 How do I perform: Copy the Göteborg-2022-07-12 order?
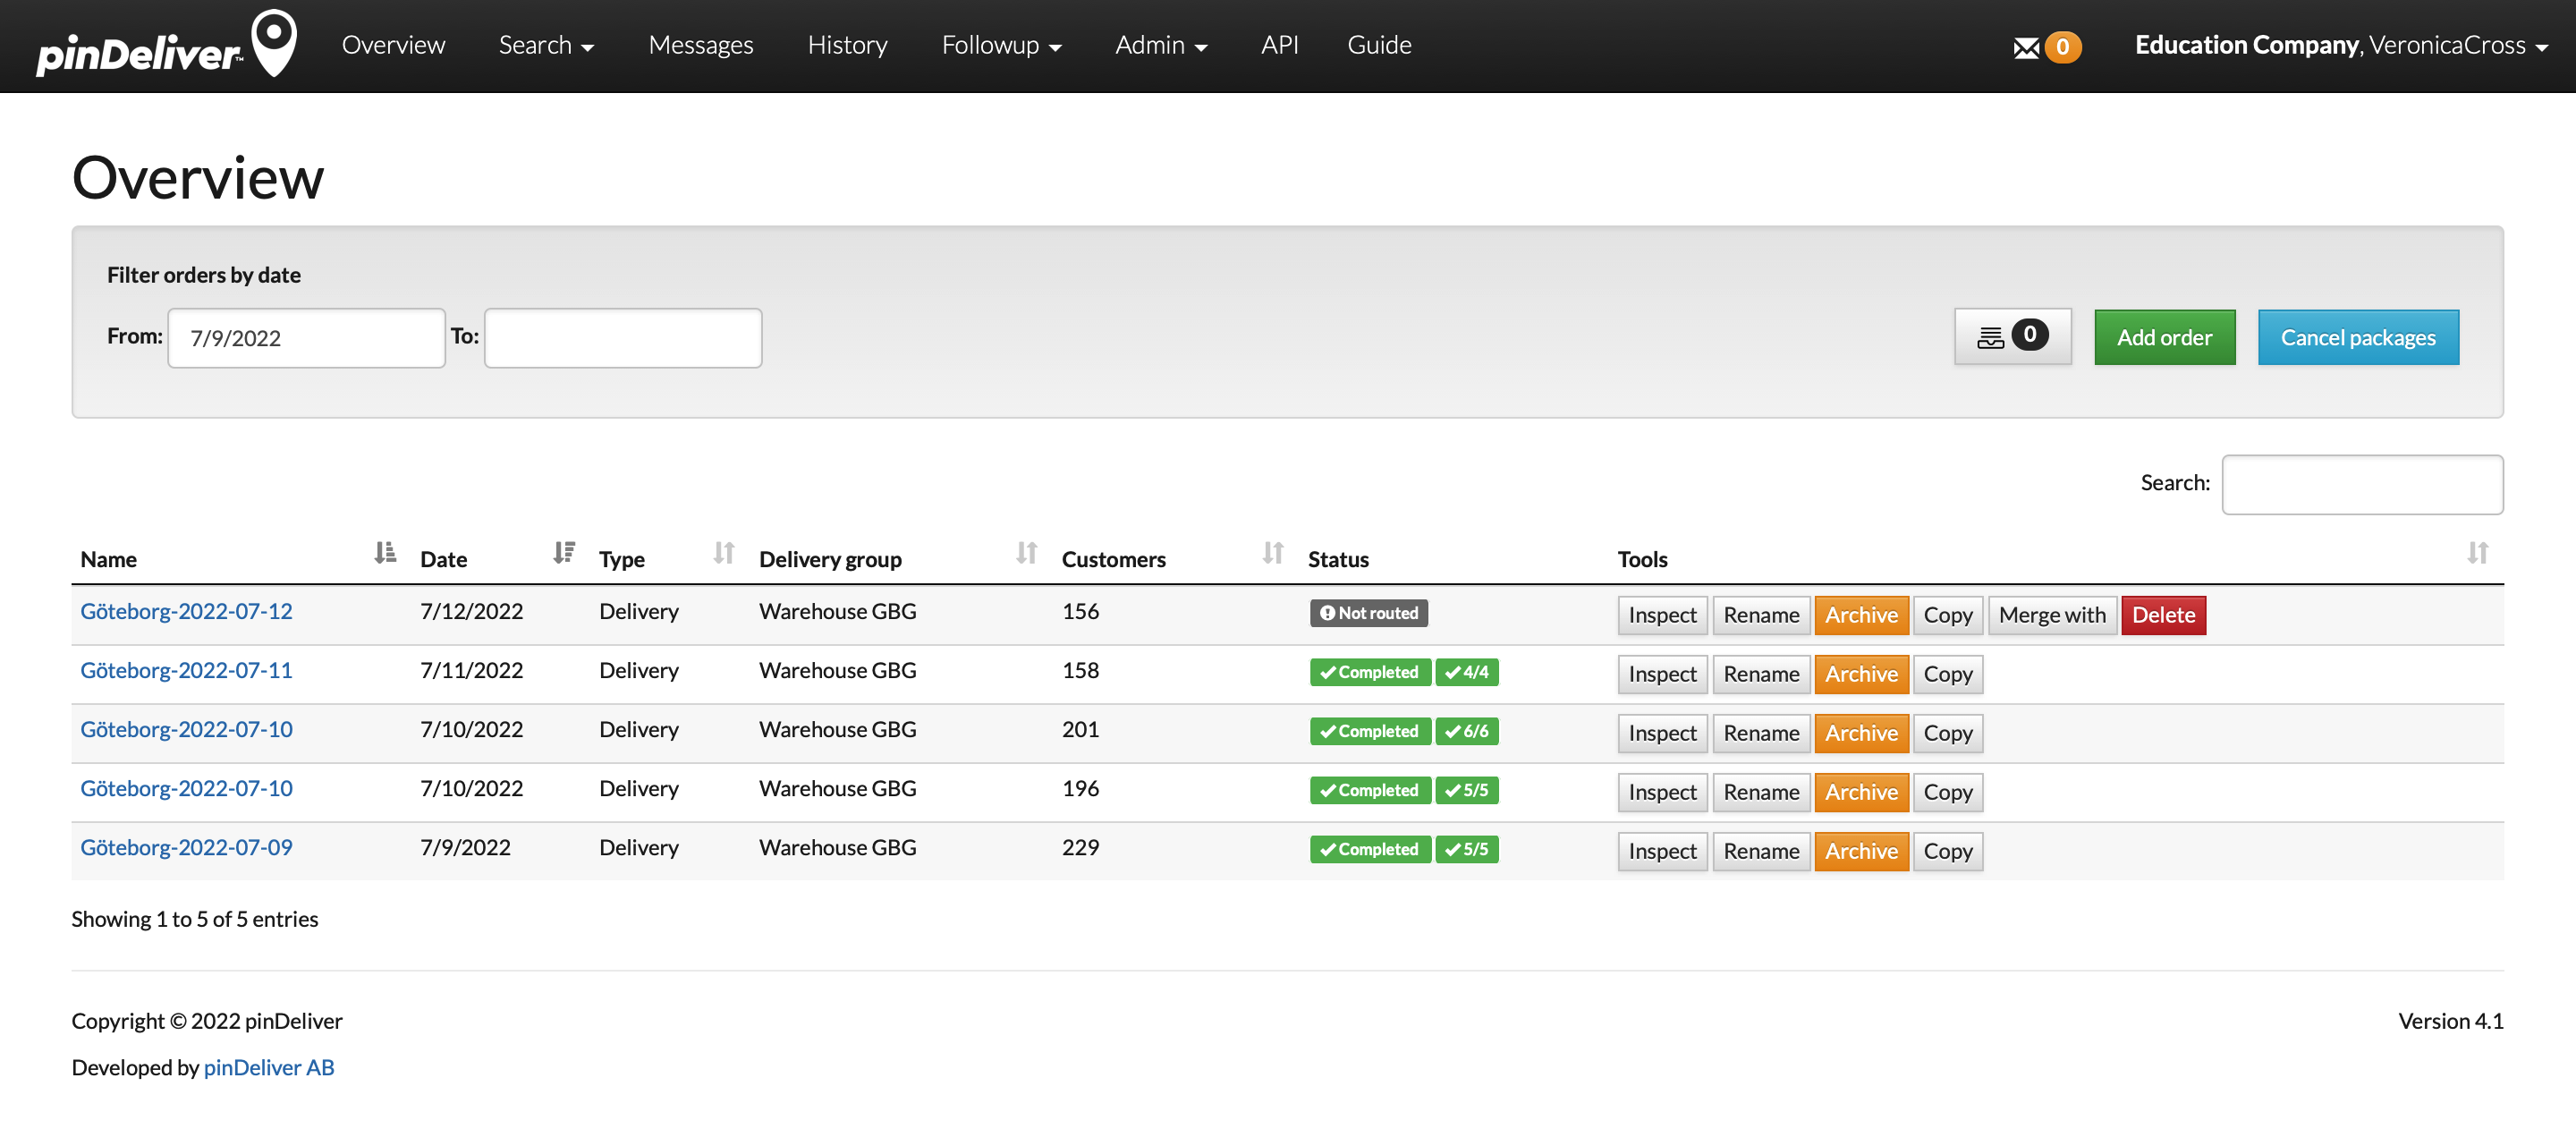[x=1947, y=615]
